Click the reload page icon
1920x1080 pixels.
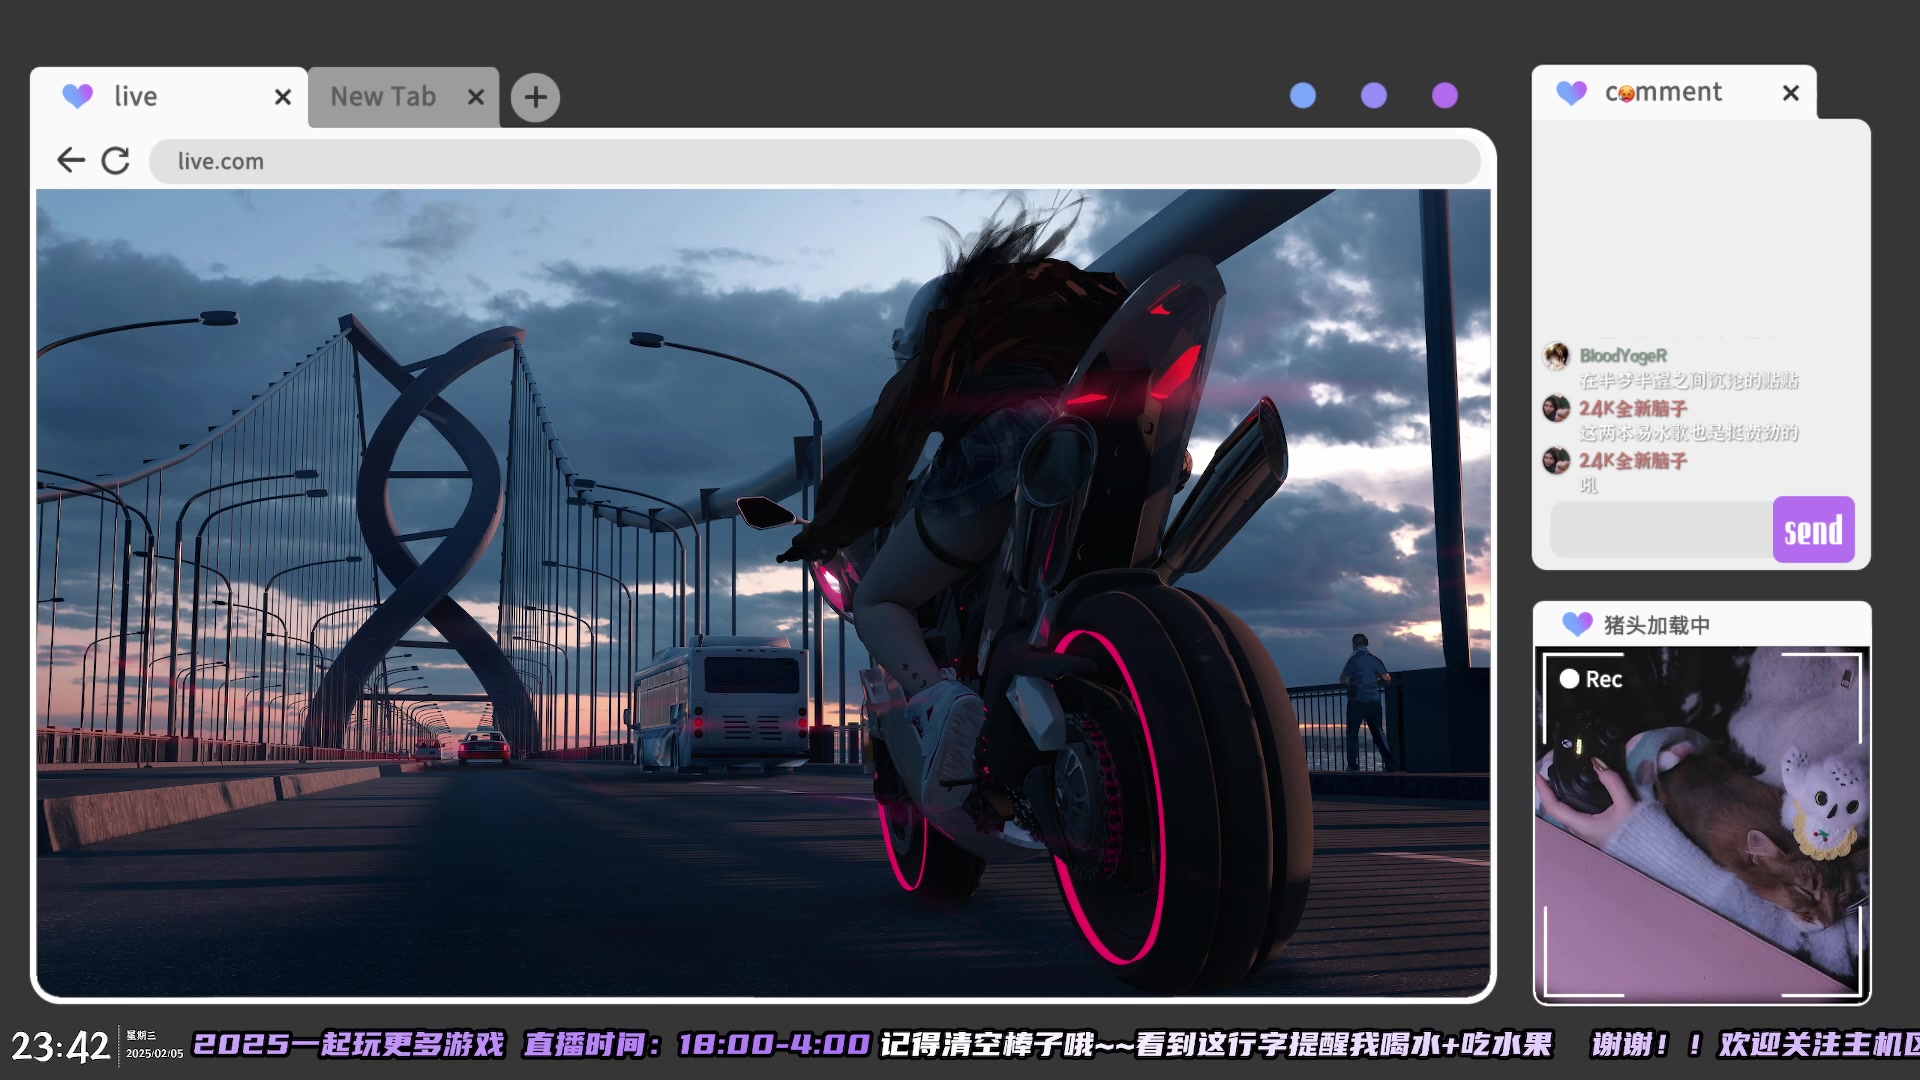(116, 160)
